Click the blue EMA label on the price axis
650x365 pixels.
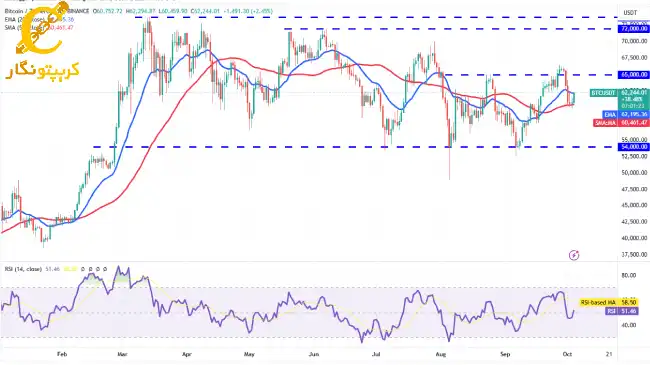tap(610, 114)
